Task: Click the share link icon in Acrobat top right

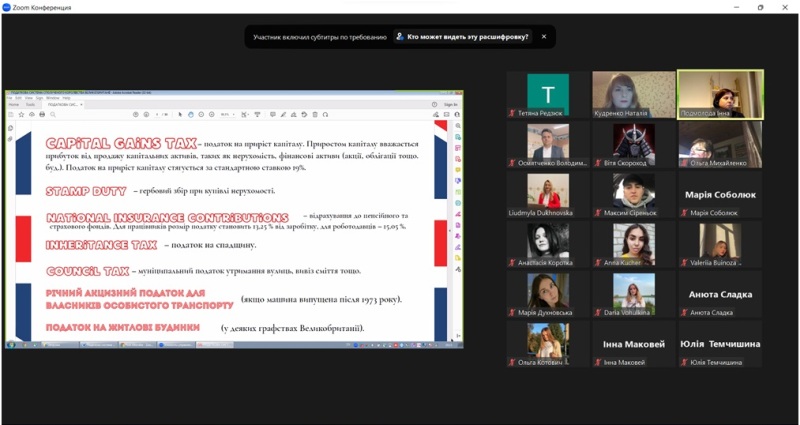Action: [x=436, y=114]
